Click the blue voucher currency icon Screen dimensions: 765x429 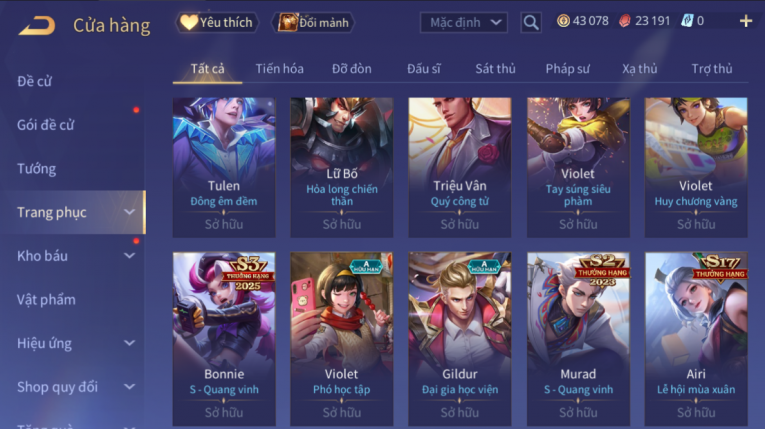687,21
